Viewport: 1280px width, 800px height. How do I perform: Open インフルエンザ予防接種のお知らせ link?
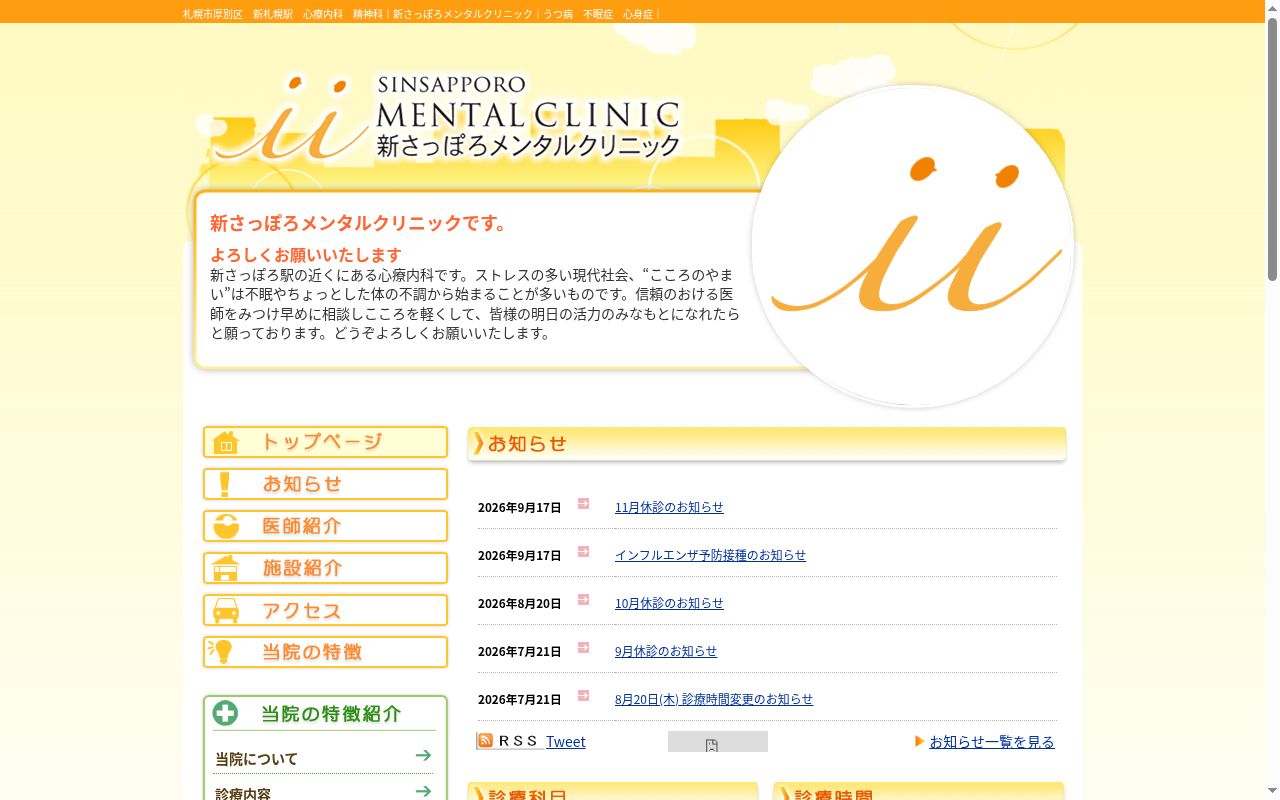(x=710, y=555)
